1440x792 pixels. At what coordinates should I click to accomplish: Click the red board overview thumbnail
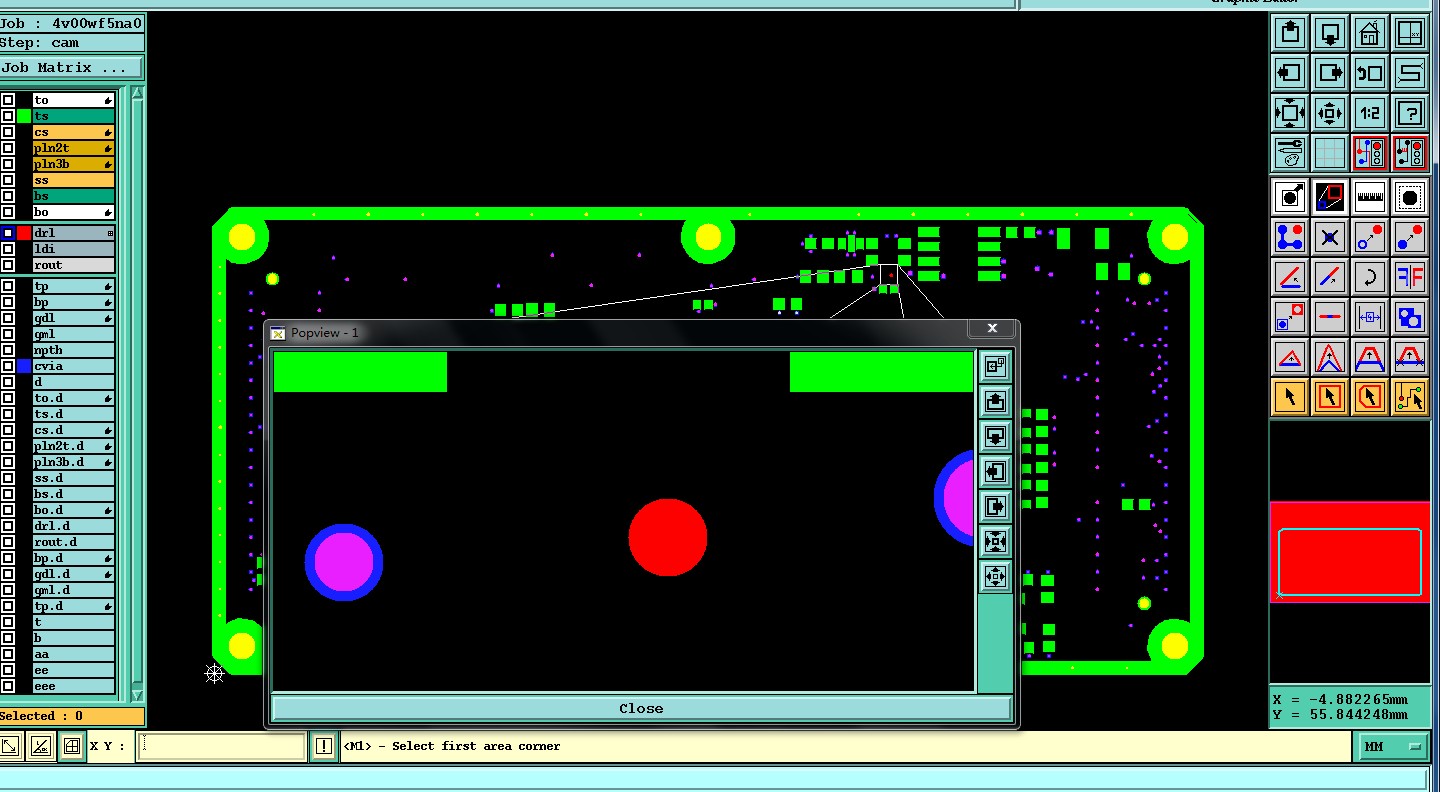1349,552
